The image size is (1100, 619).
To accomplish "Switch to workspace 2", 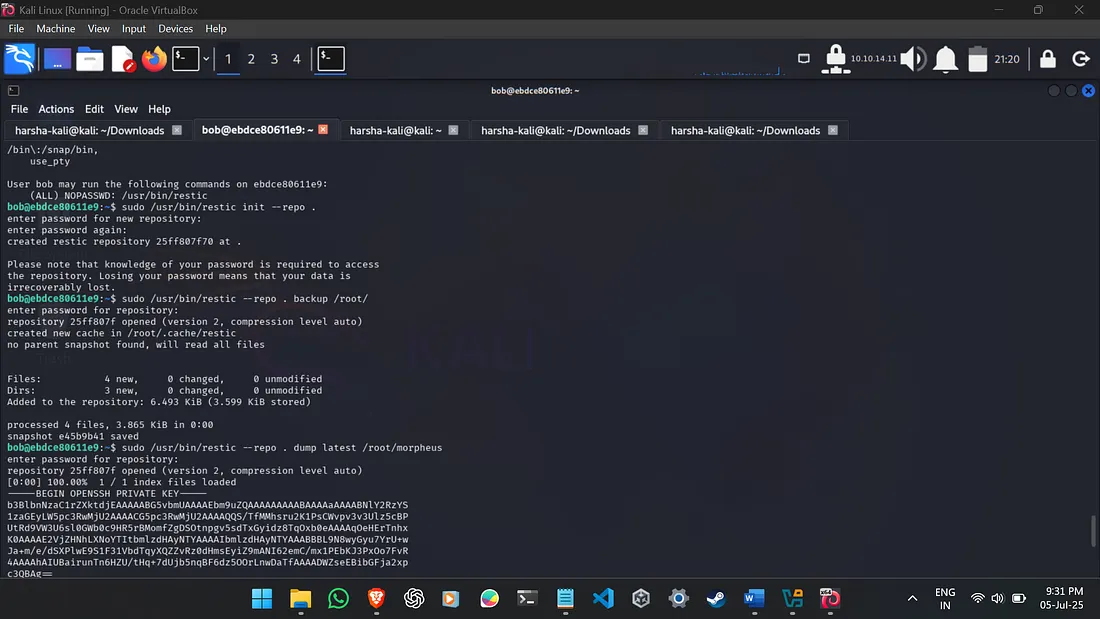I will (250, 59).
